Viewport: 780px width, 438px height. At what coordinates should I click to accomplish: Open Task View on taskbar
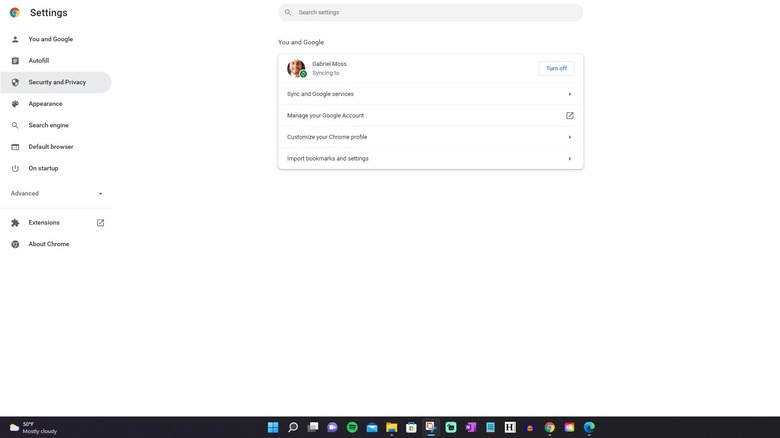(x=313, y=427)
